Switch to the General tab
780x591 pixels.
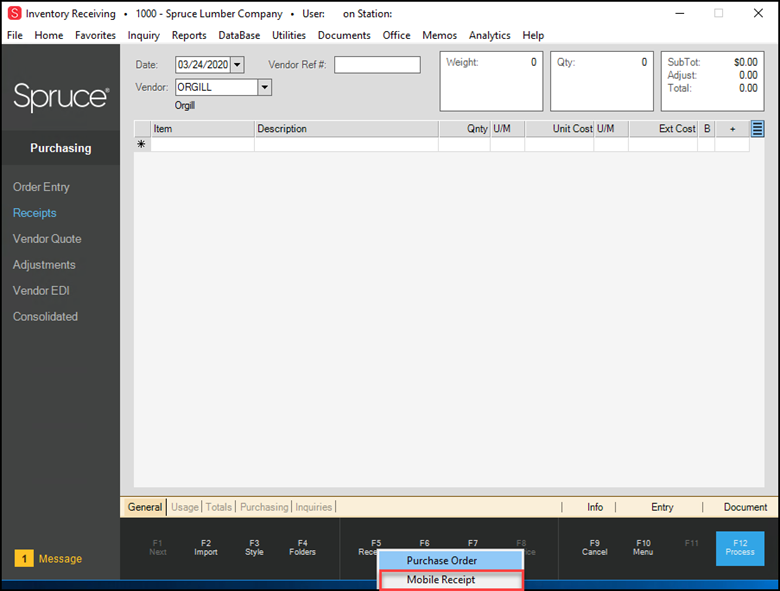point(145,507)
